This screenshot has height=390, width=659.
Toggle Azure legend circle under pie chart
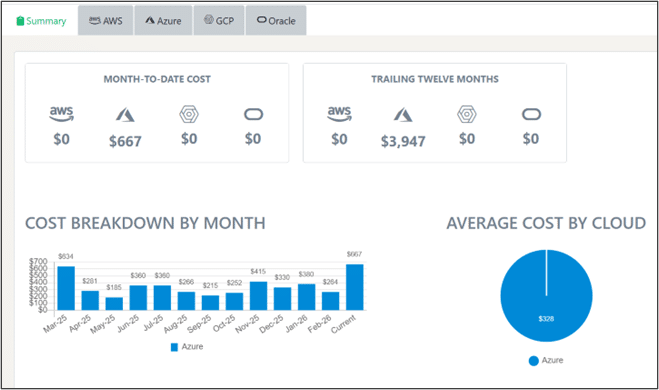[x=534, y=361]
